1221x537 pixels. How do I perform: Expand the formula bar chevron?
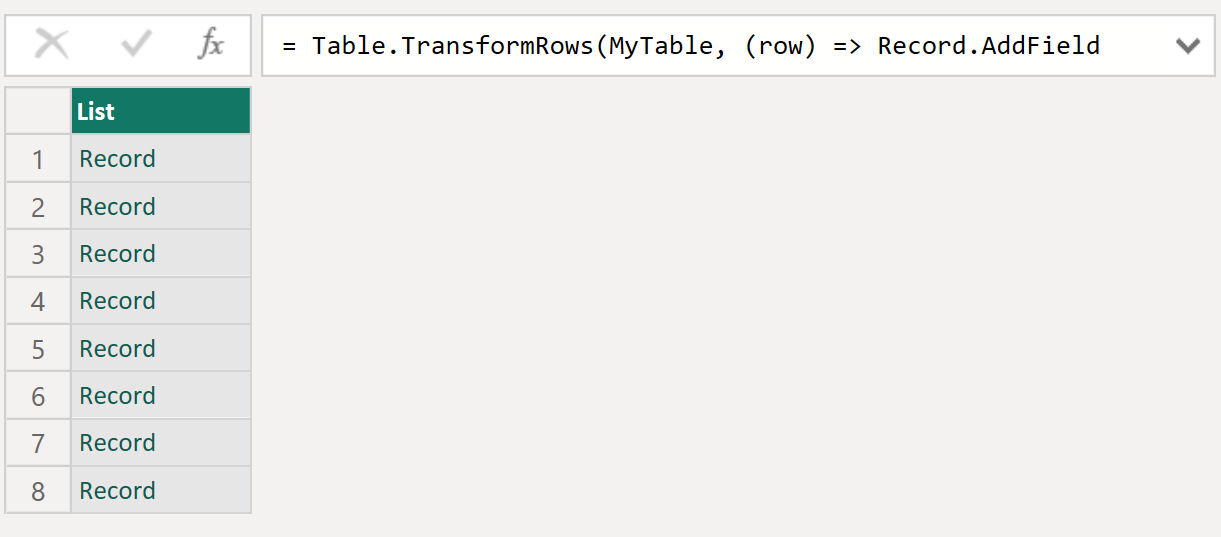tap(1187, 45)
